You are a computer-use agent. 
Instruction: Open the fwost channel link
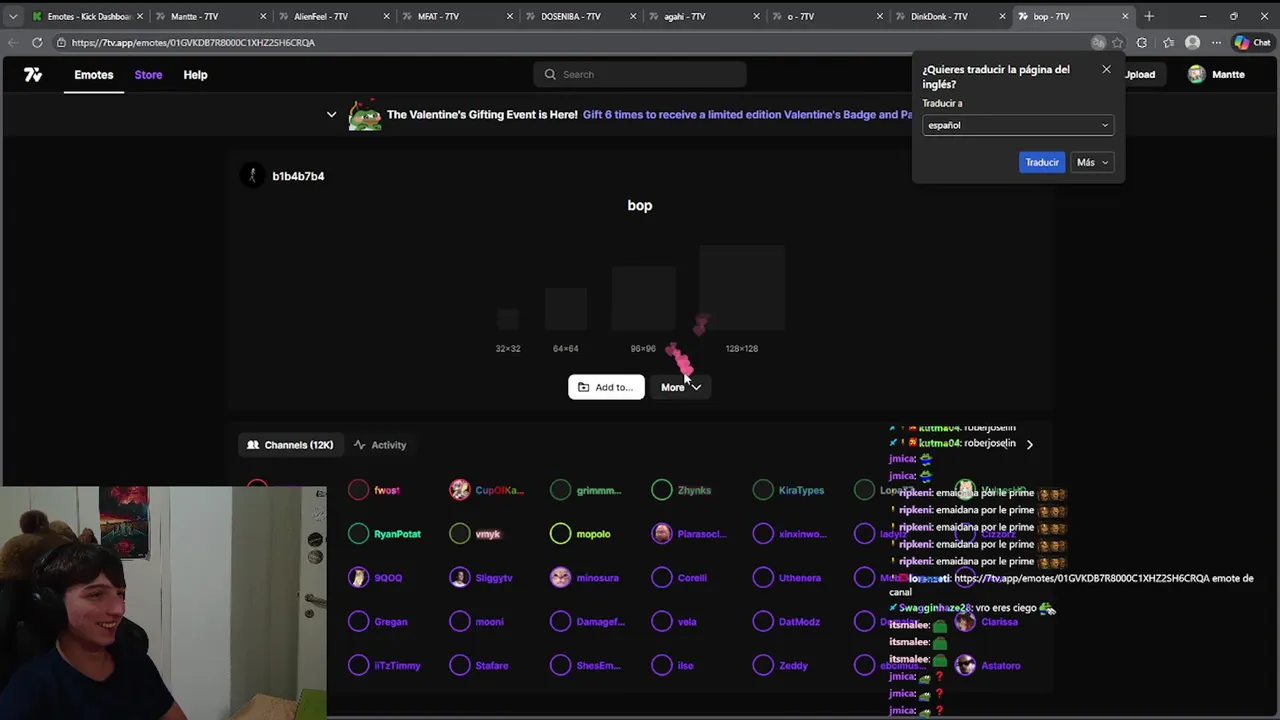tap(387, 490)
